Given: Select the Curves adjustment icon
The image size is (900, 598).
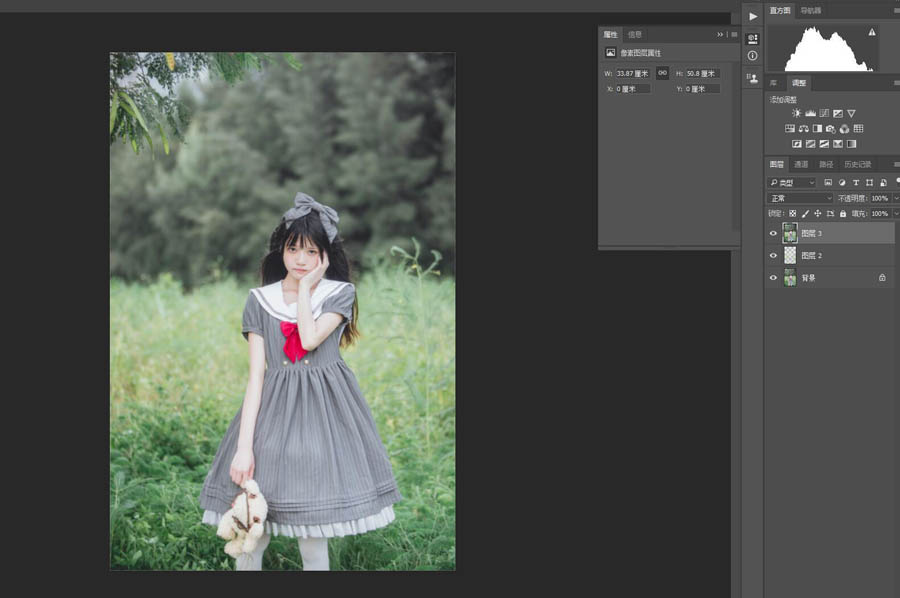Looking at the screenshot, I should pos(825,113).
